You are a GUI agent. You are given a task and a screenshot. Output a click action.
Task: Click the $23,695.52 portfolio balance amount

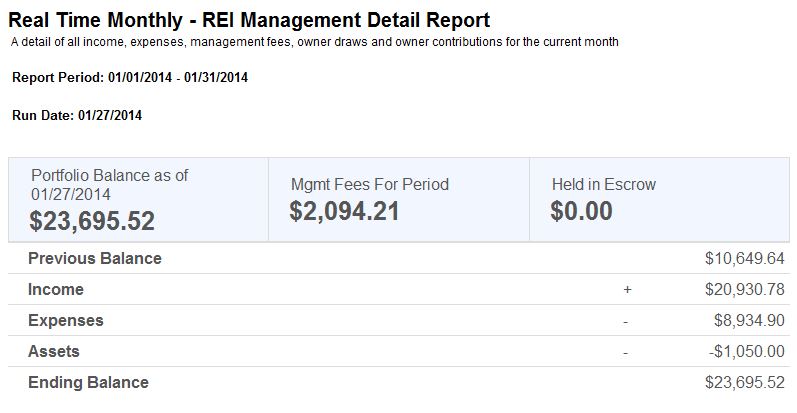pos(92,221)
